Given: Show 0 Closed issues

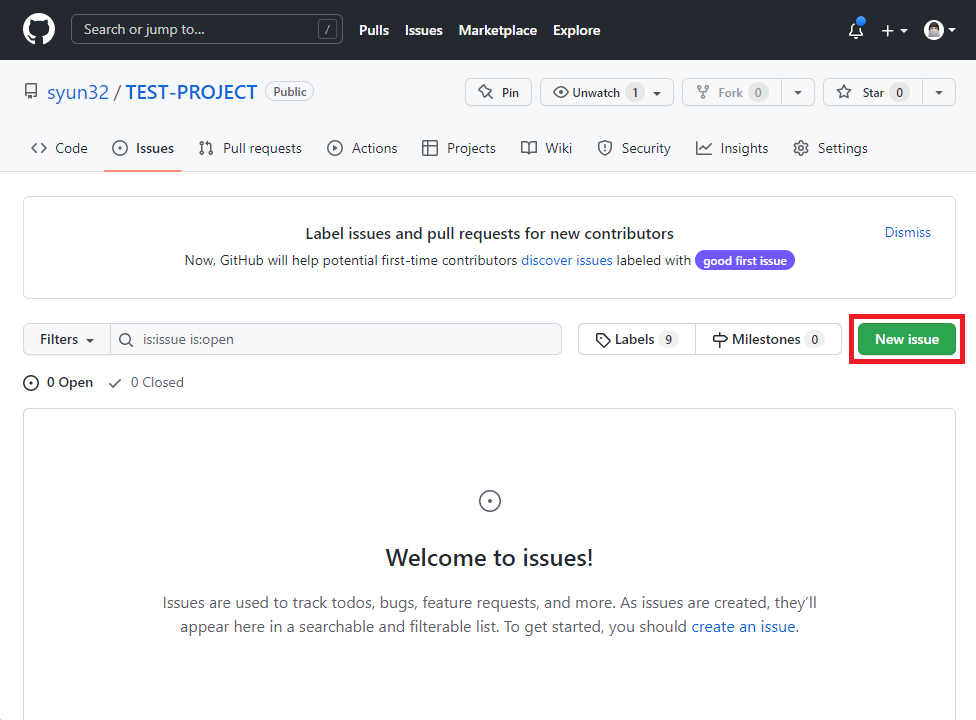Looking at the screenshot, I should pos(146,383).
